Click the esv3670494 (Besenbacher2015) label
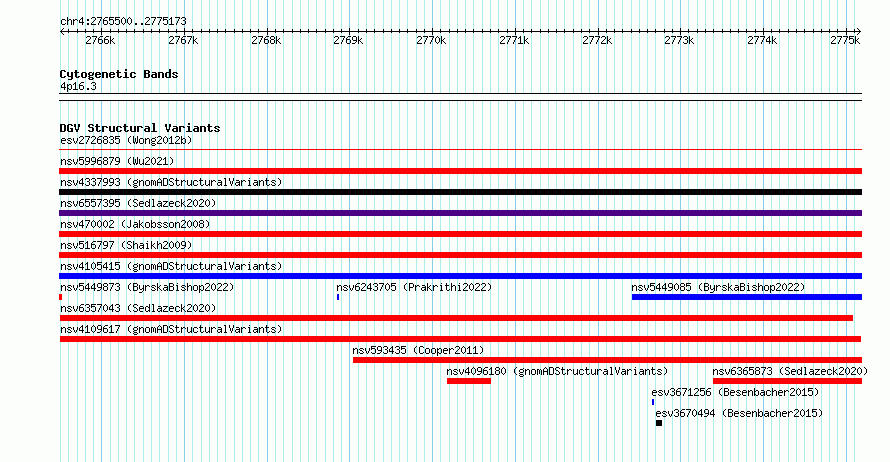This screenshot has height=462, width=890. 739,413
